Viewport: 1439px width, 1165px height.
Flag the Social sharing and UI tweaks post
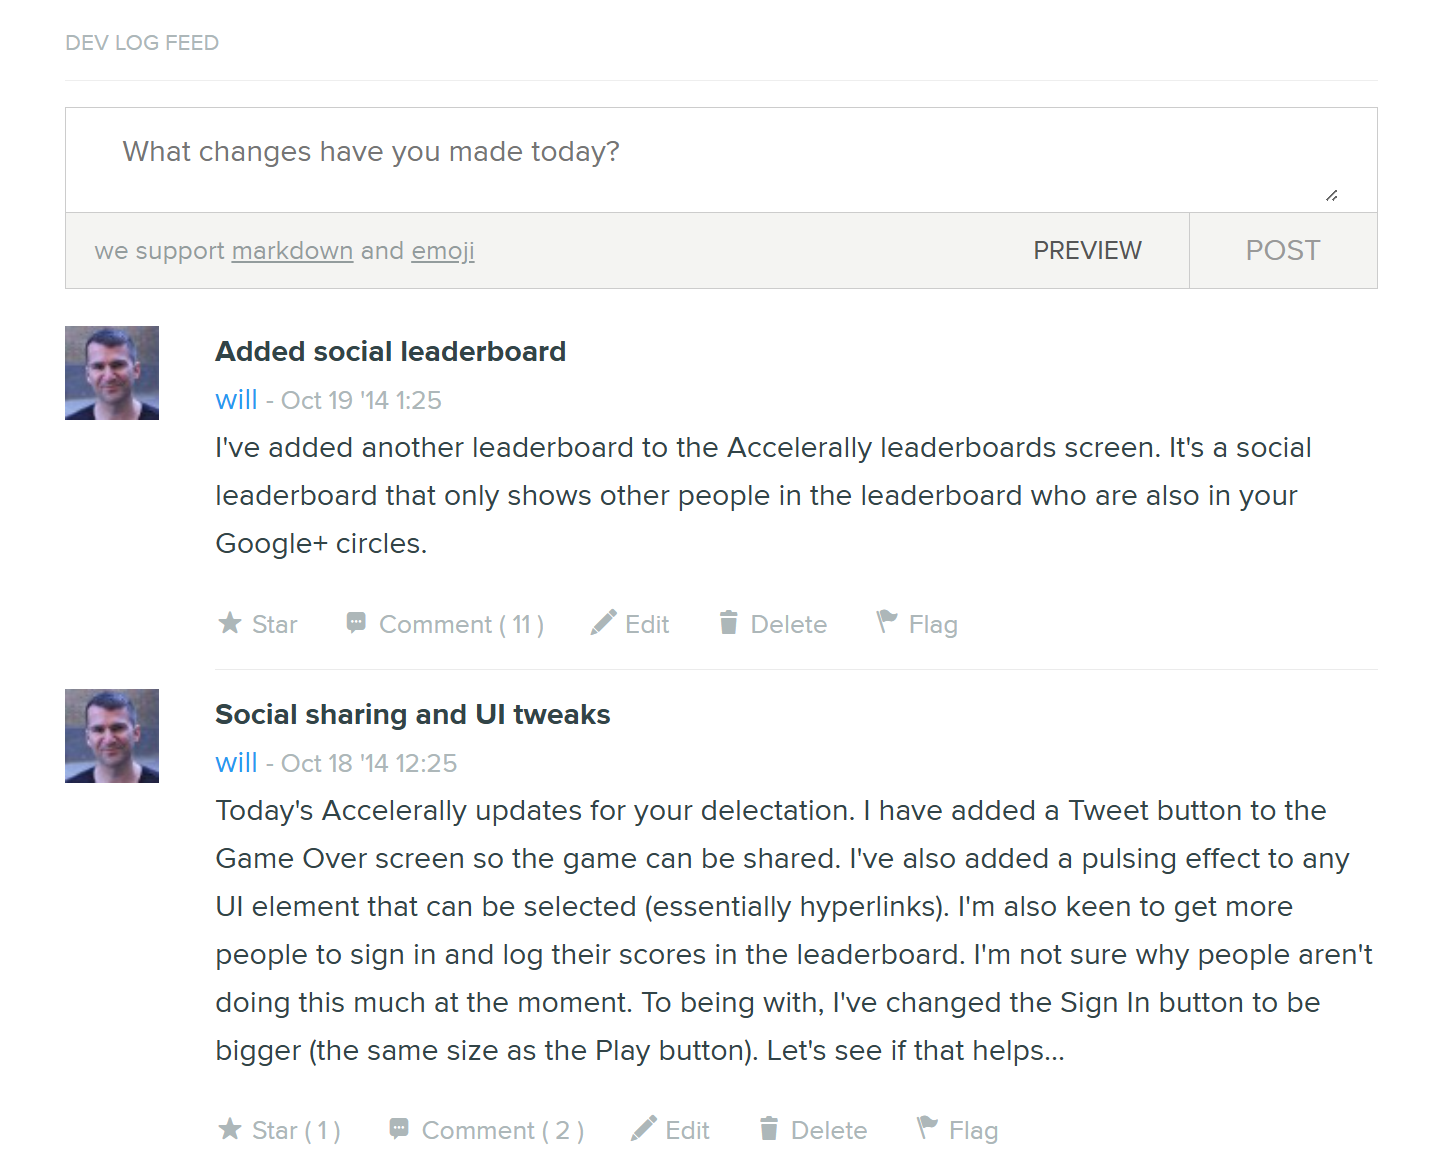pyautogui.click(x=957, y=1130)
